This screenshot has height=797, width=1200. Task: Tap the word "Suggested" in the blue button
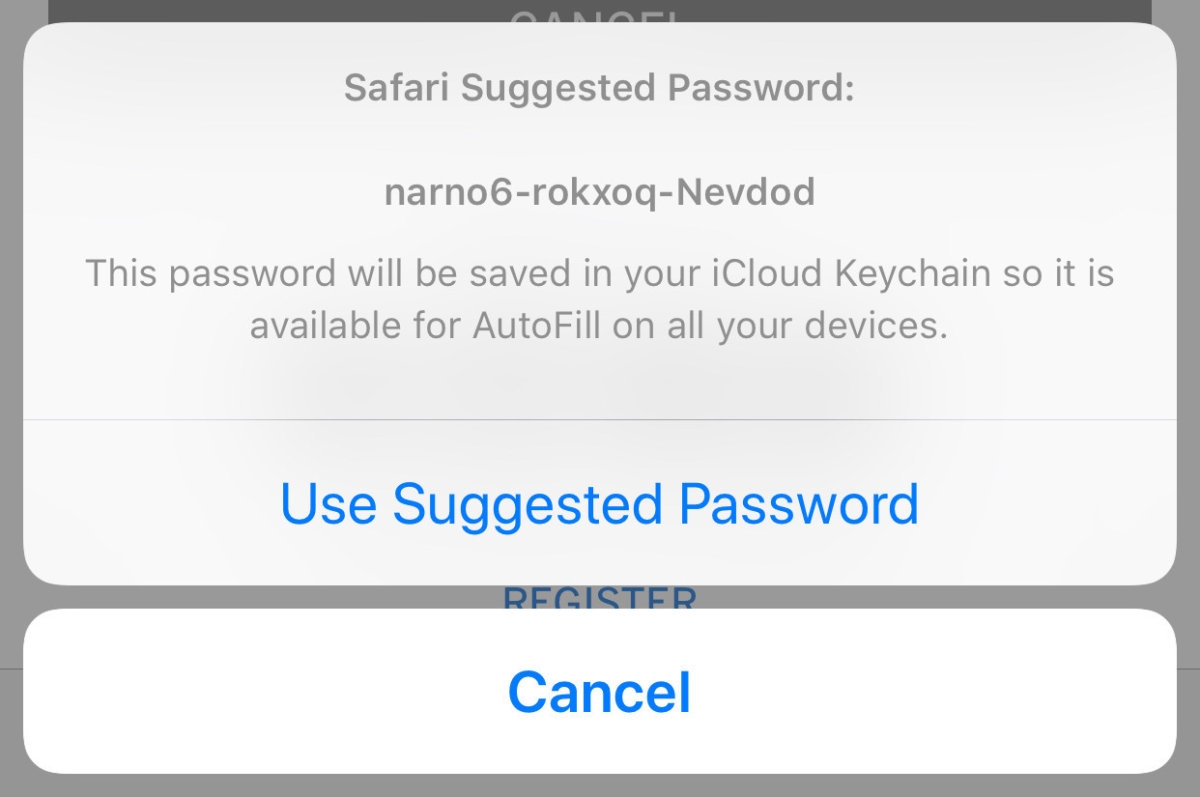click(x=527, y=504)
